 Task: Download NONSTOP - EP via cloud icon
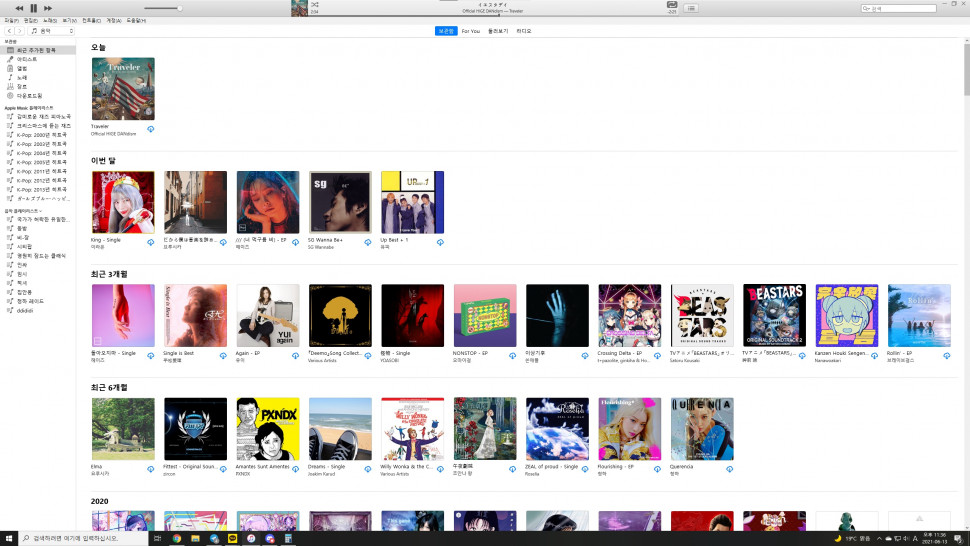tap(512, 356)
